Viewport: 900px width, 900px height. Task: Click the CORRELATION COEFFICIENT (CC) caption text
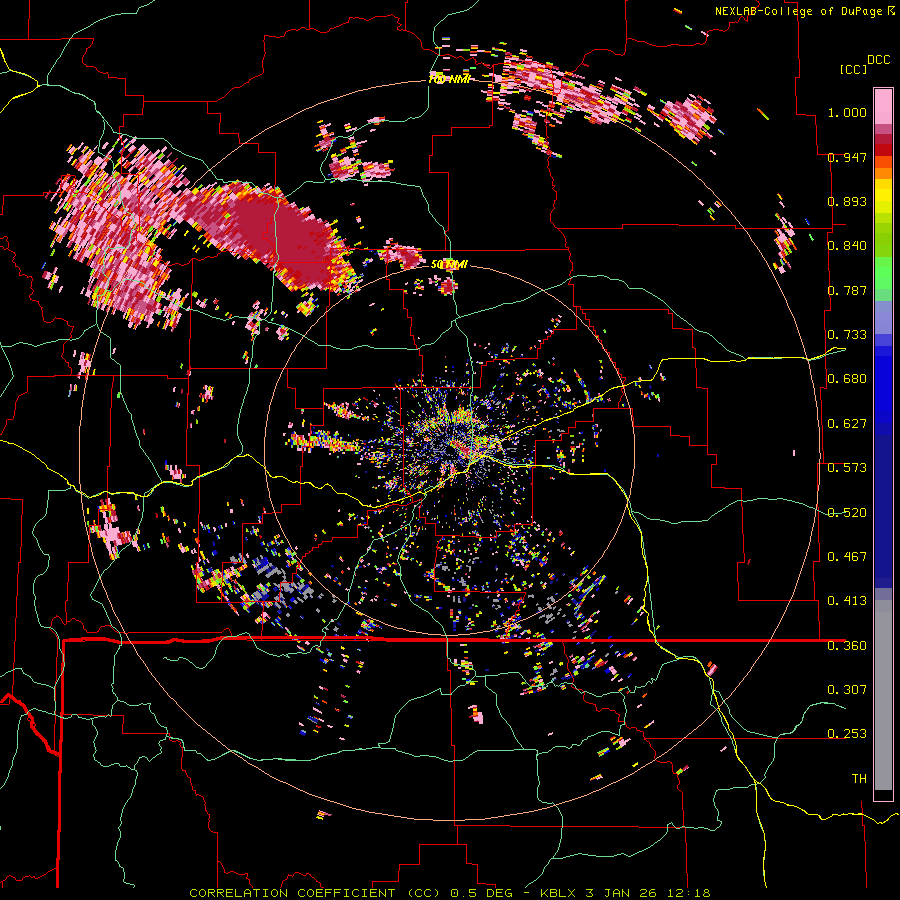pyautogui.click(x=315, y=893)
